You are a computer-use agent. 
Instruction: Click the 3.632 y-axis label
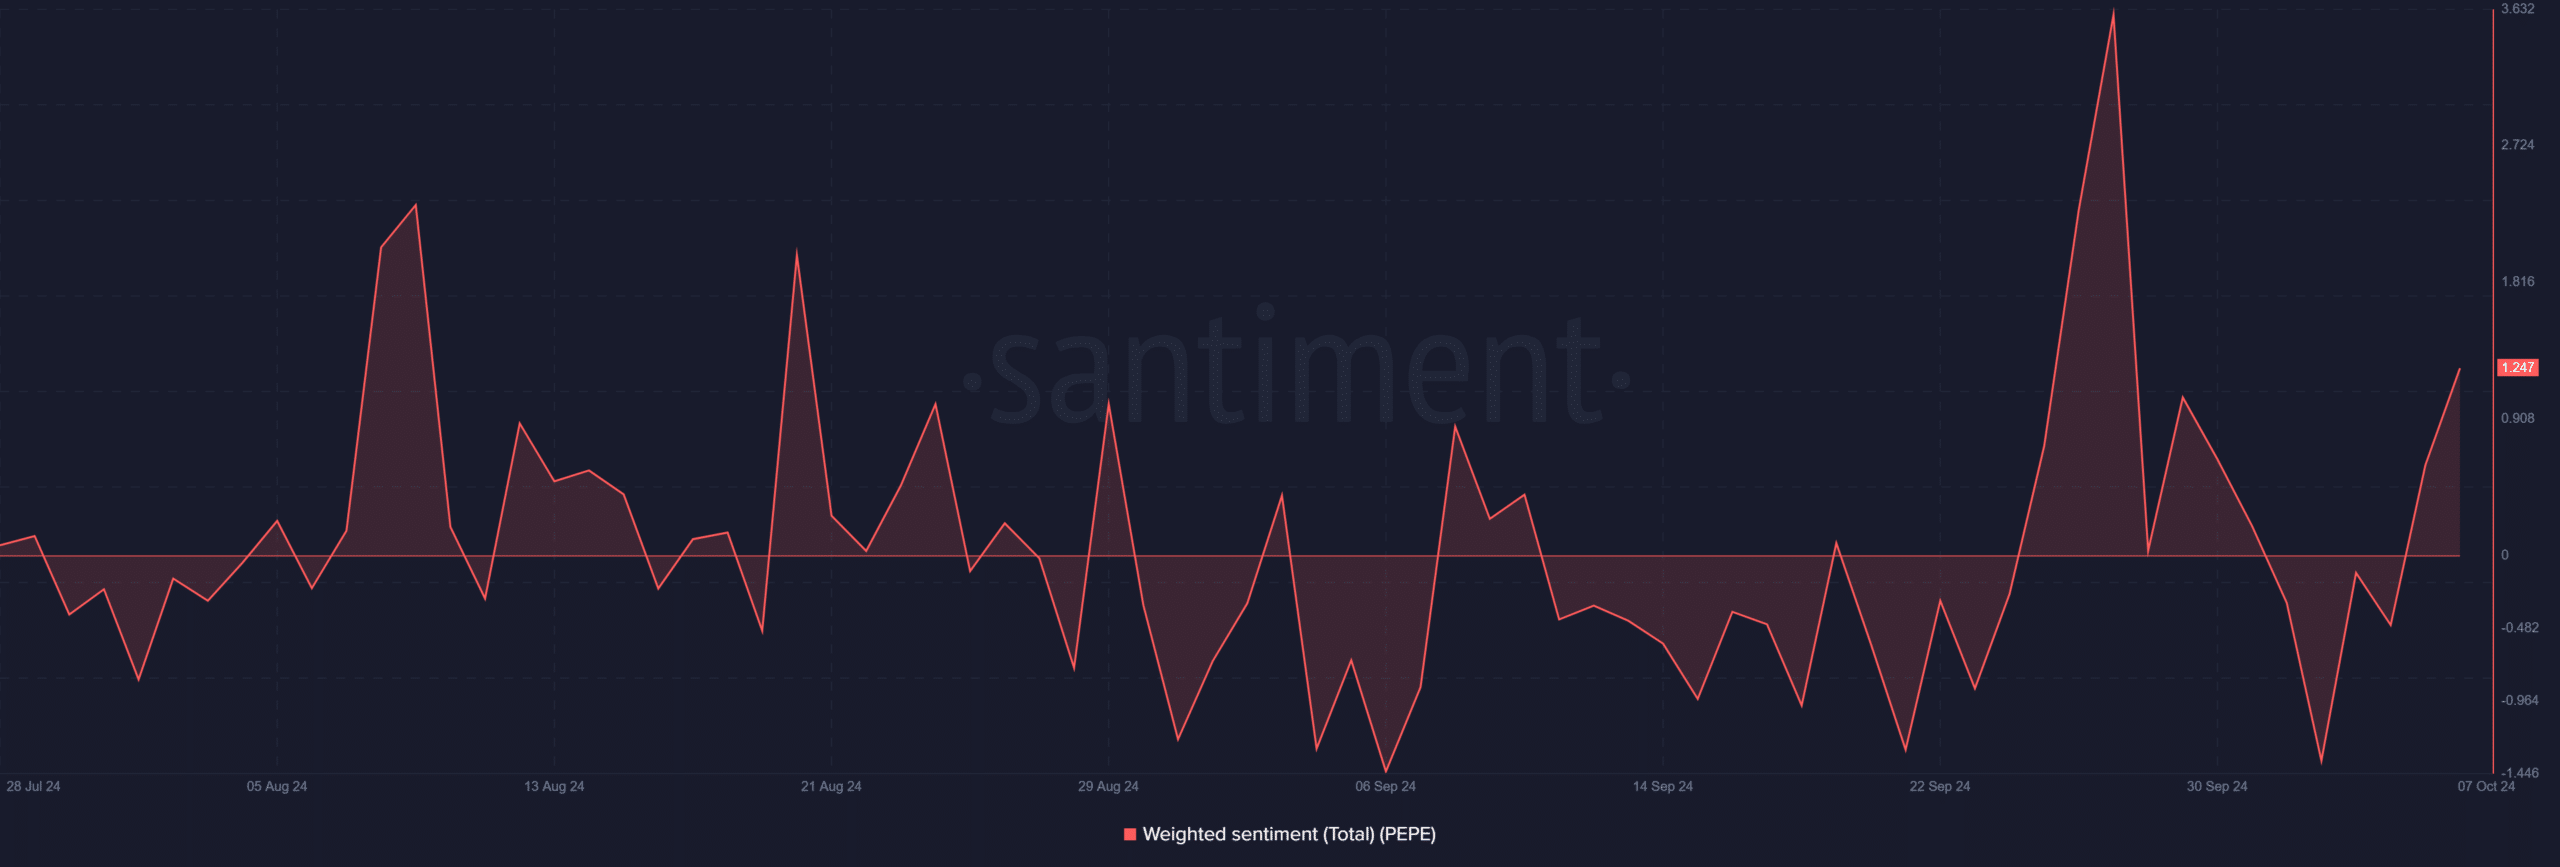[2517, 9]
